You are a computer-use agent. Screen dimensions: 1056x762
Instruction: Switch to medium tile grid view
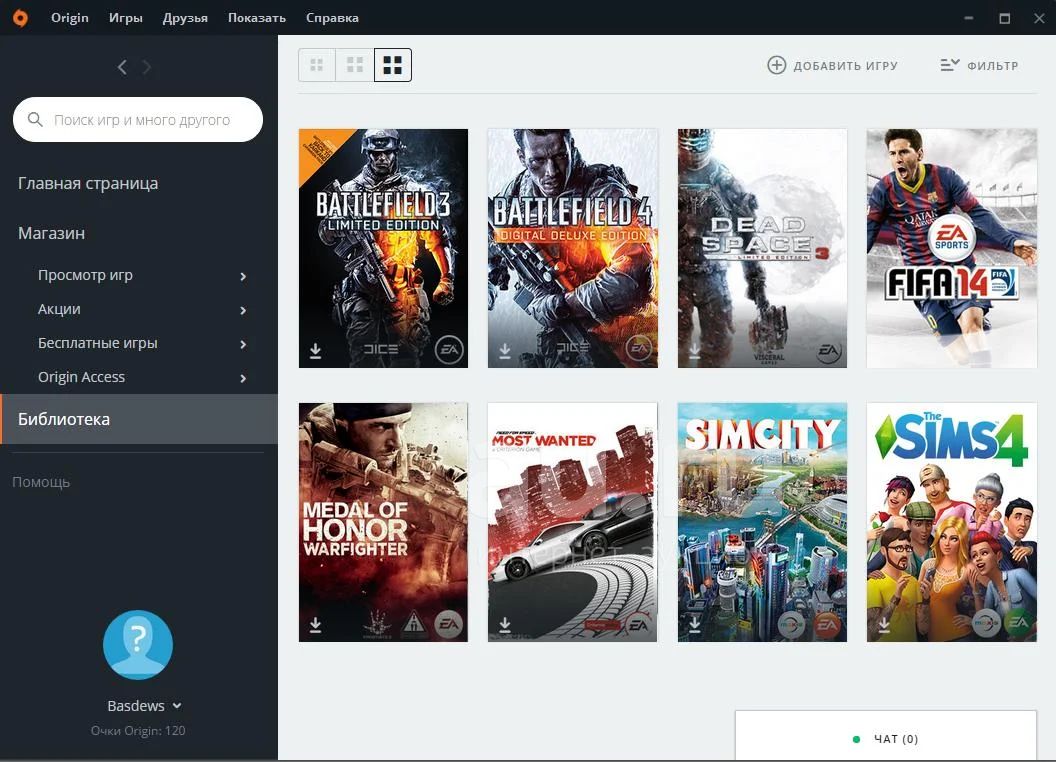click(355, 65)
